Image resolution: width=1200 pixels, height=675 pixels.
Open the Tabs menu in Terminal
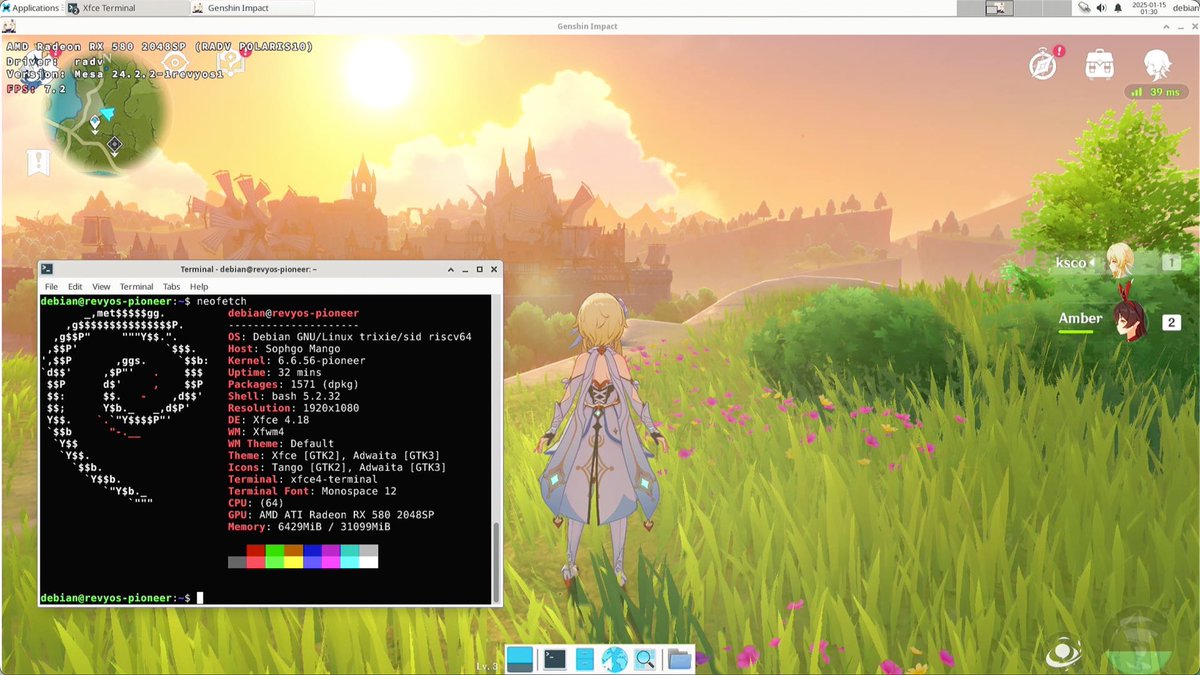(x=172, y=286)
